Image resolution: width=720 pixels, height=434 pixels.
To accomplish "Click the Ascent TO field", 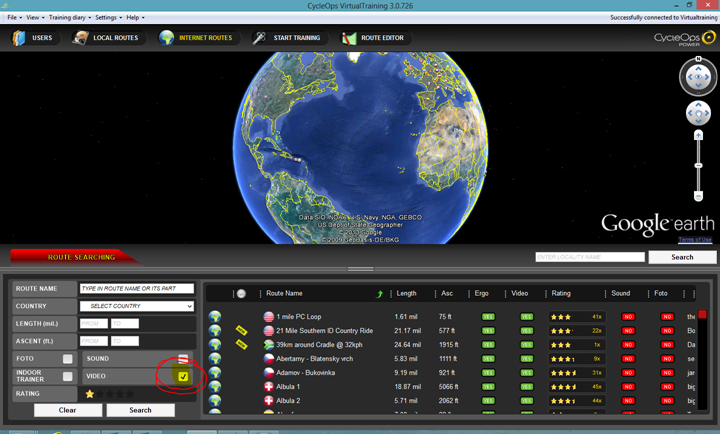I will 124,341.
